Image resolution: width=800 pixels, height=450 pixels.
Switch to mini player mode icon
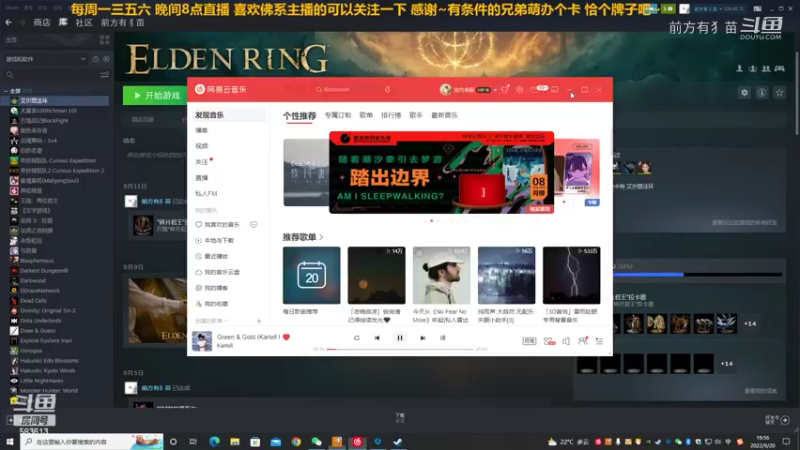[x=555, y=89]
